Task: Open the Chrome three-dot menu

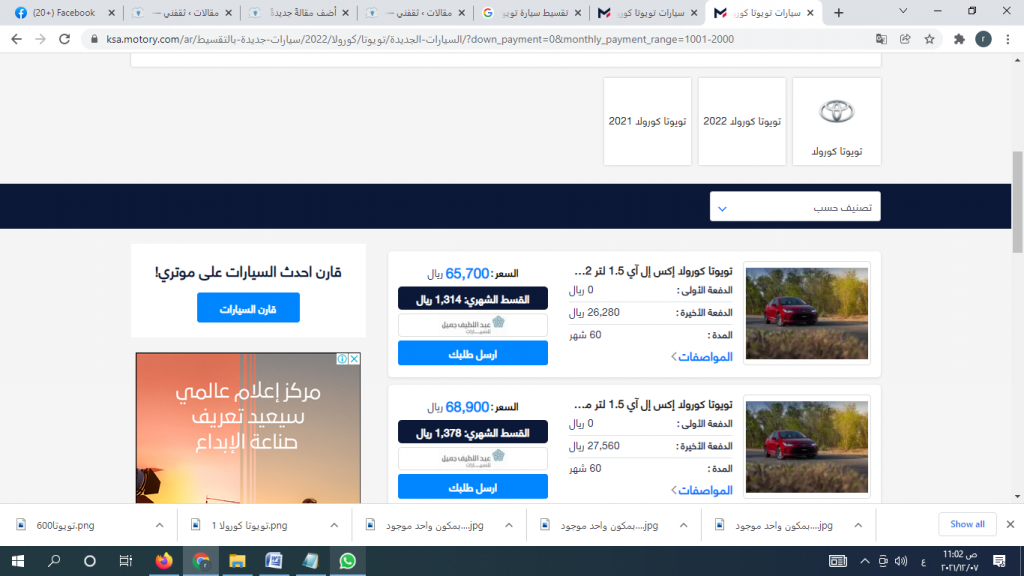Action: pos(1008,39)
